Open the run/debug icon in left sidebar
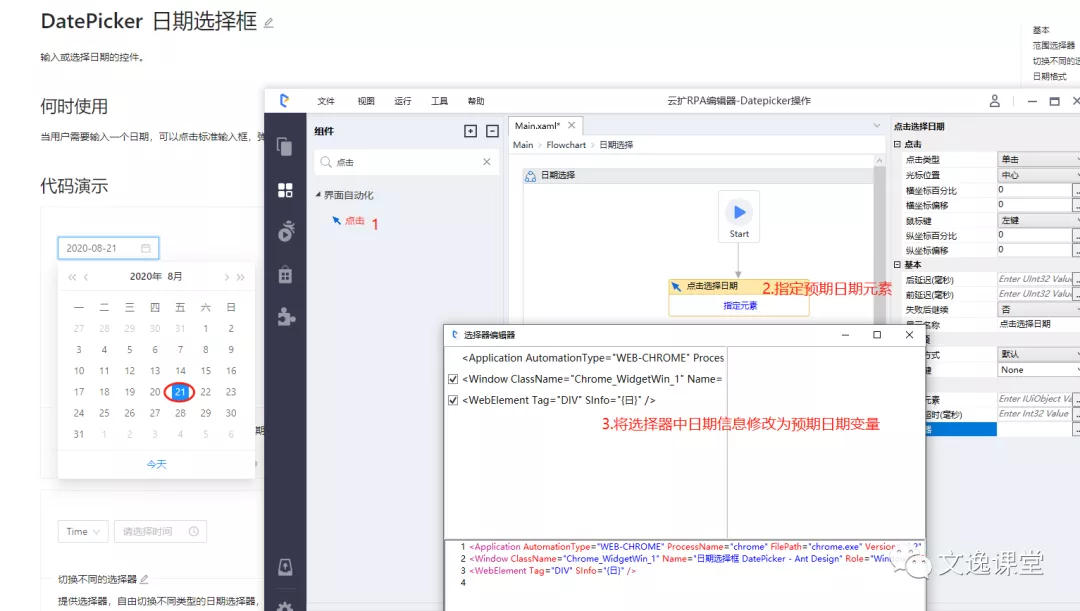 285,232
